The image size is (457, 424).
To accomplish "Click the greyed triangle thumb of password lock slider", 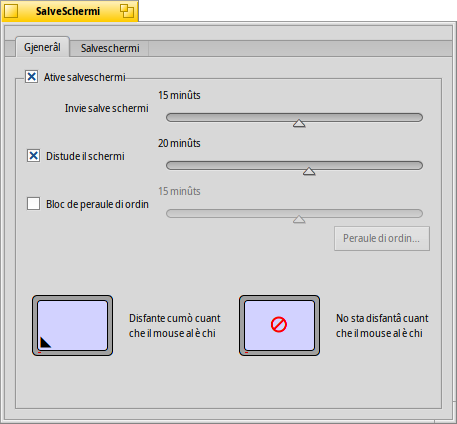I will tap(299, 219).
